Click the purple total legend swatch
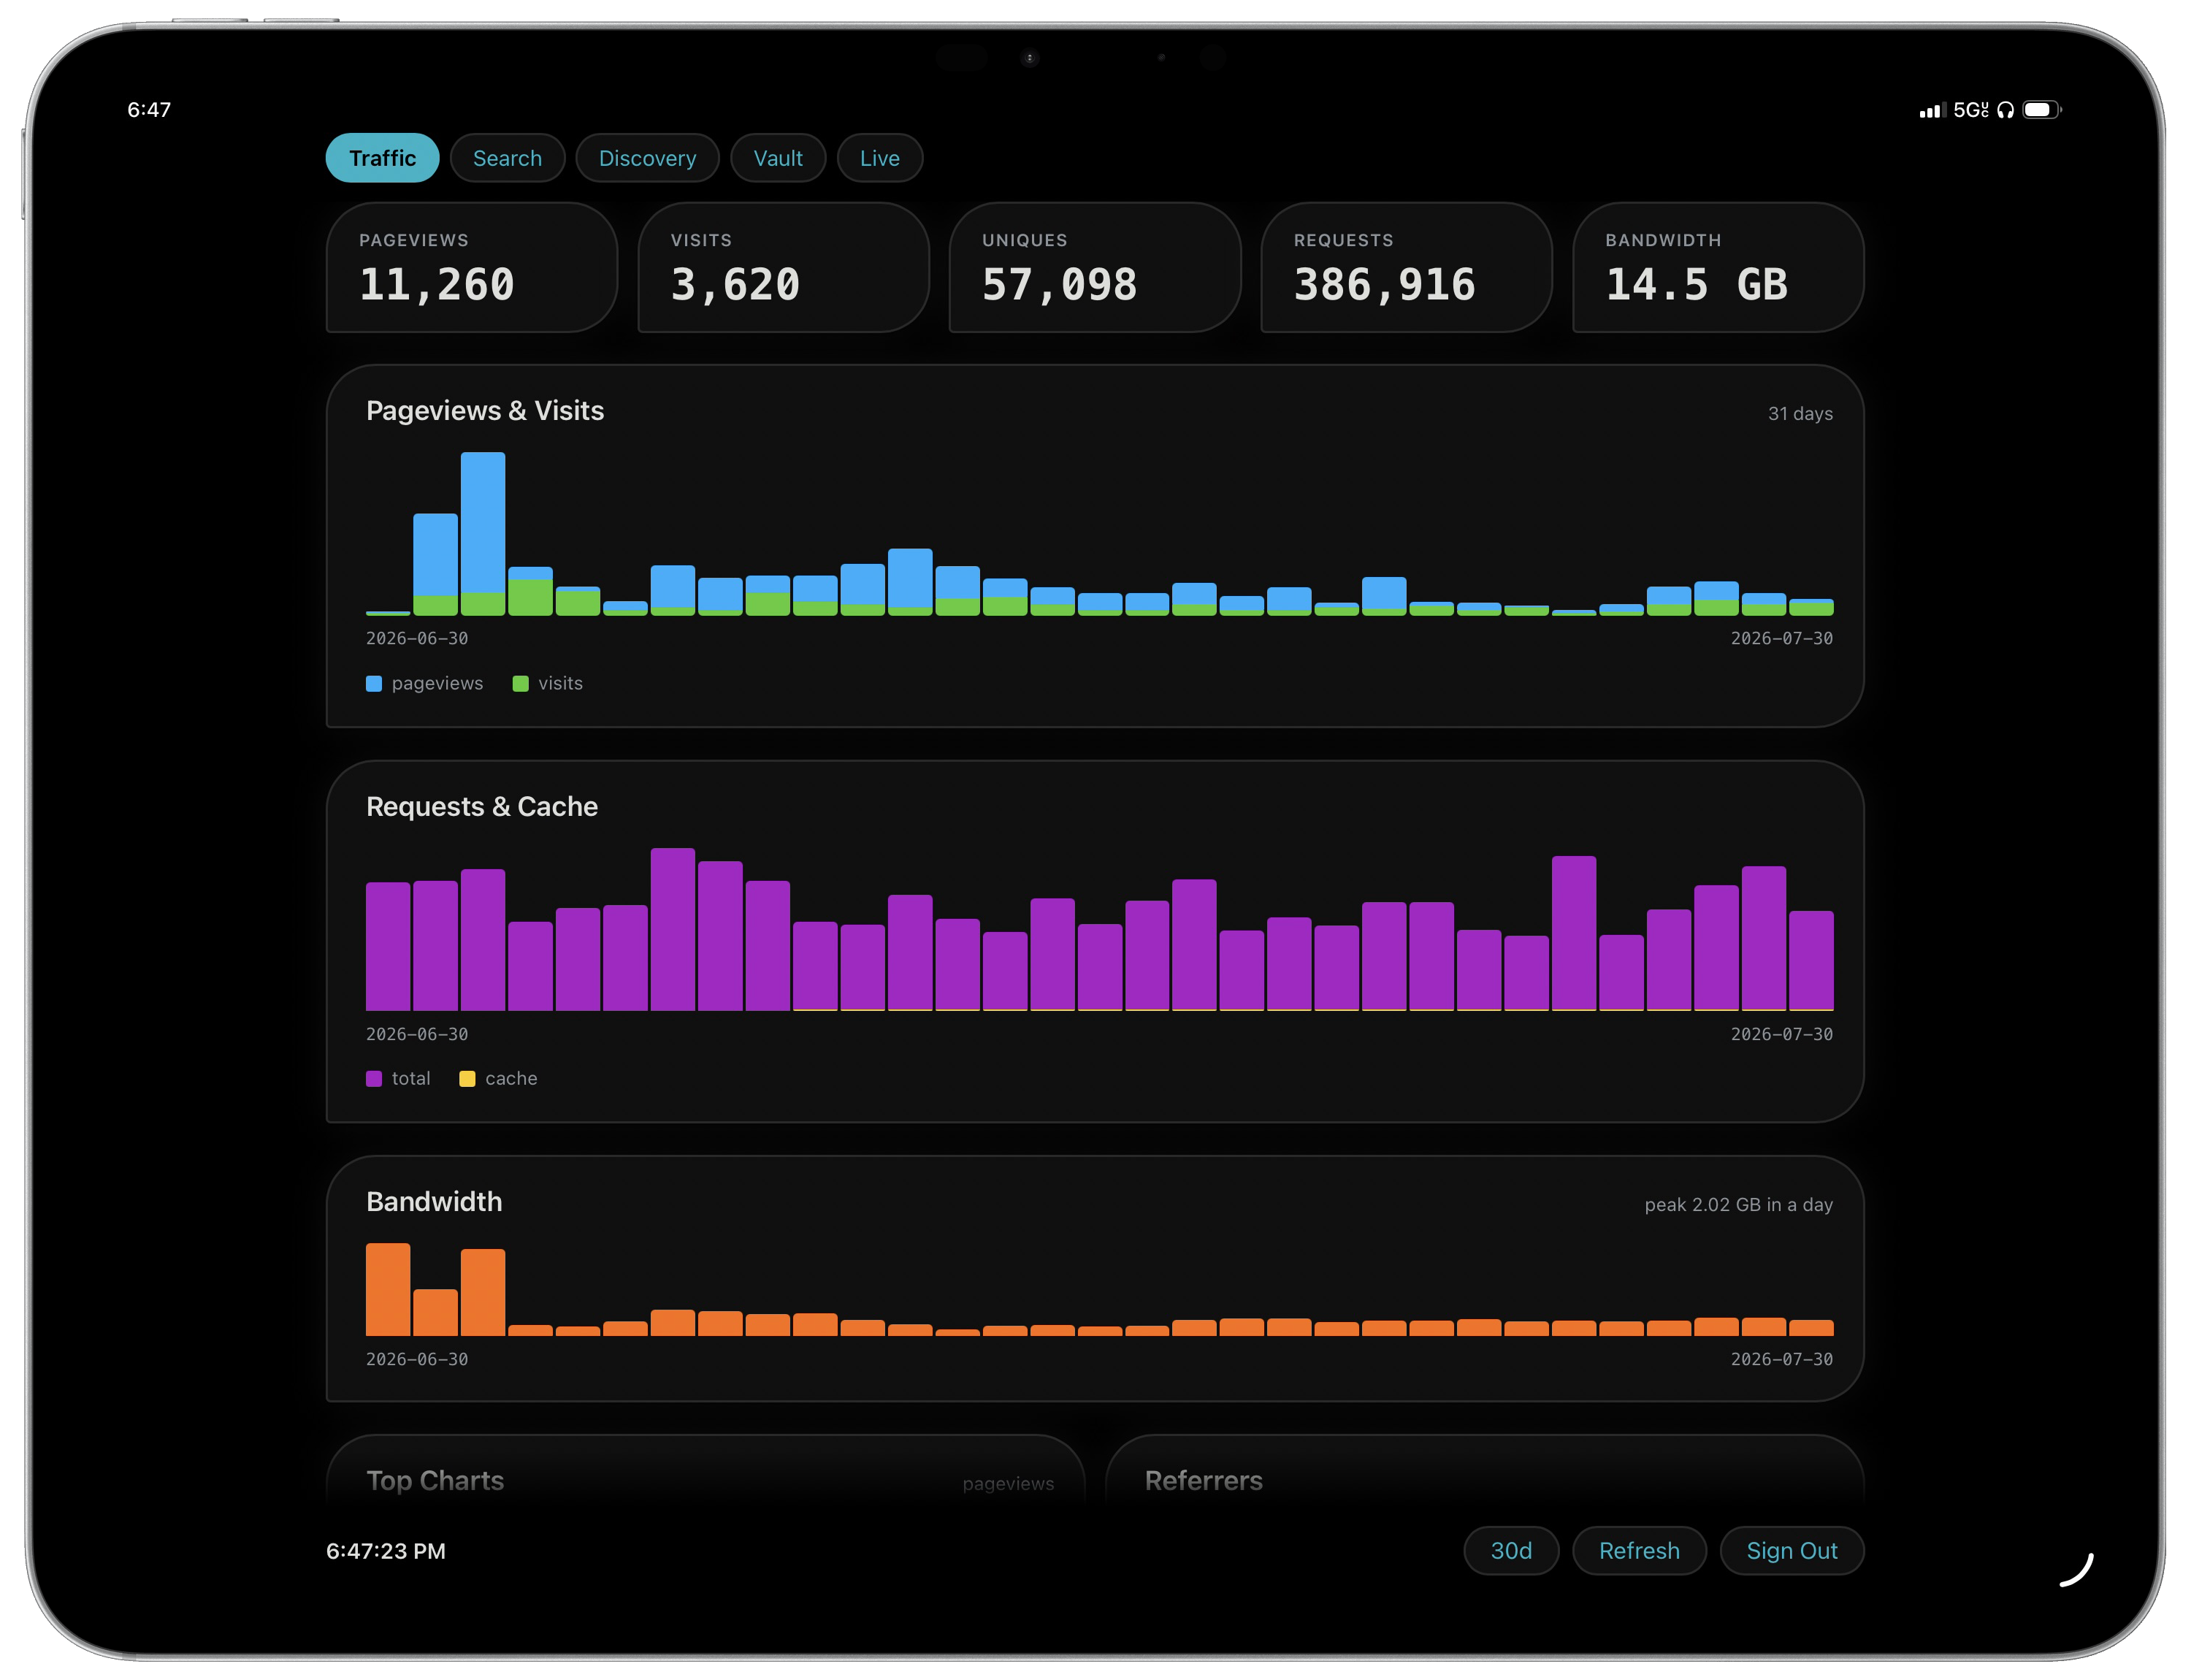The height and width of the screenshot is (1680, 2191). click(x=374, y=1078)
